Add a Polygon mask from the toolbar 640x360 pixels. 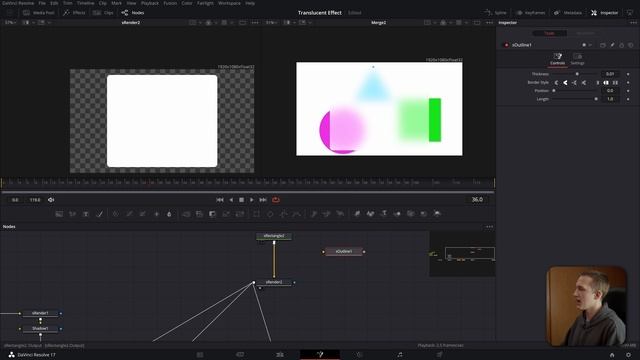[283, 214]
